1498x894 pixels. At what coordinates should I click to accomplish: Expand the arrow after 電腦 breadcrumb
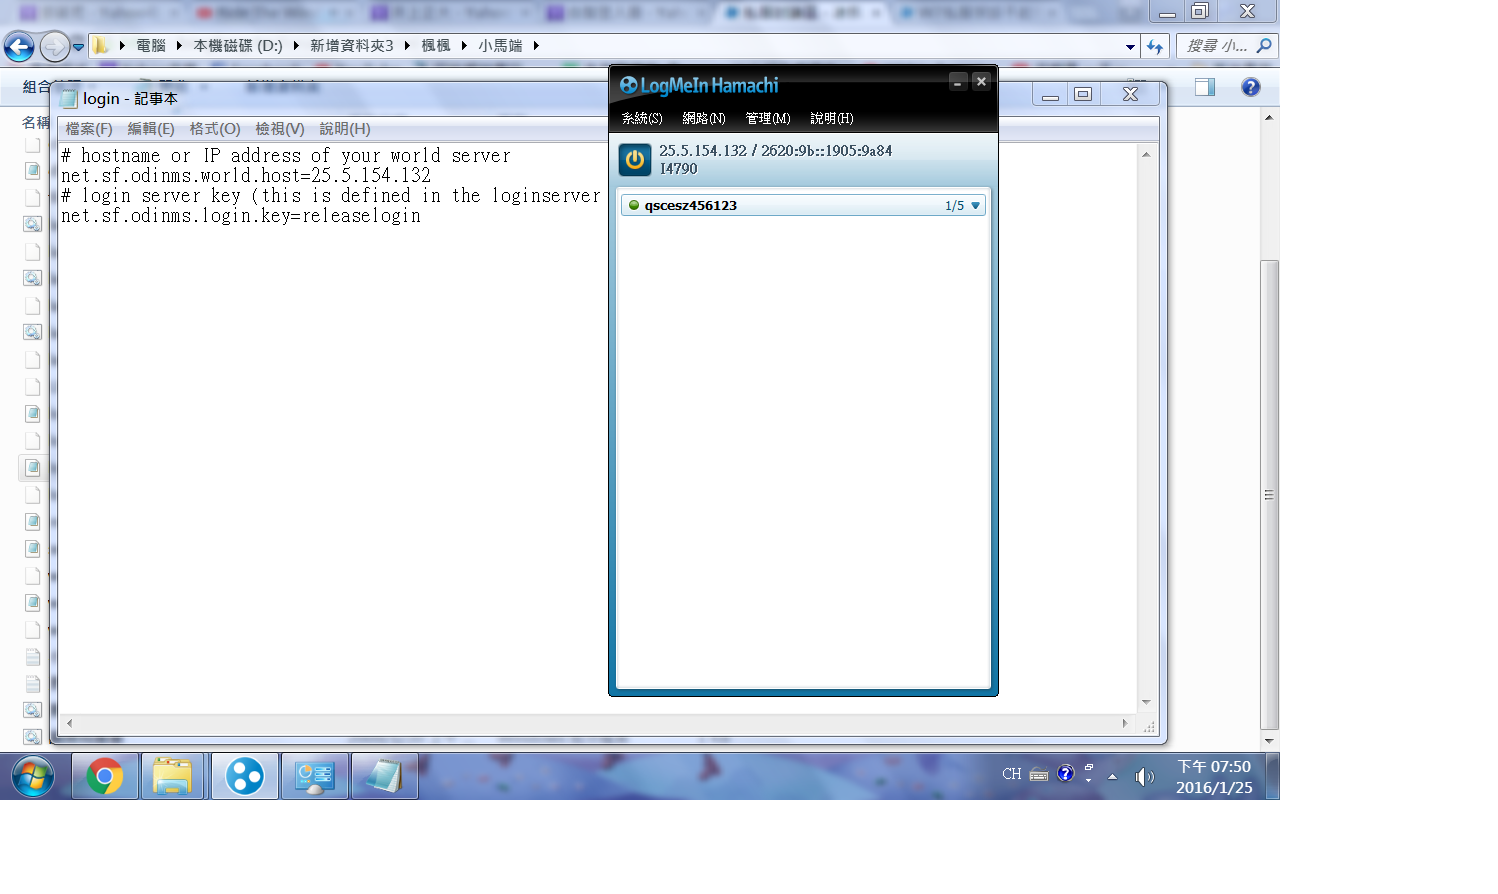(180, 46)
